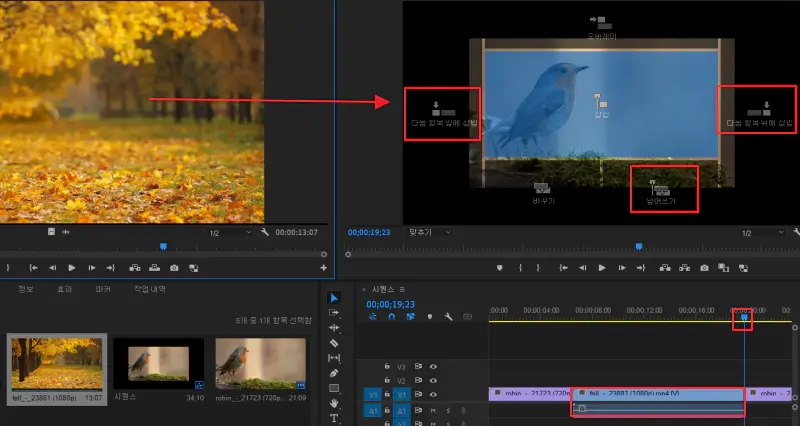The image size is (800, 426).
Task: Select the Pen tool in toolbar
Action: (334, 372)
